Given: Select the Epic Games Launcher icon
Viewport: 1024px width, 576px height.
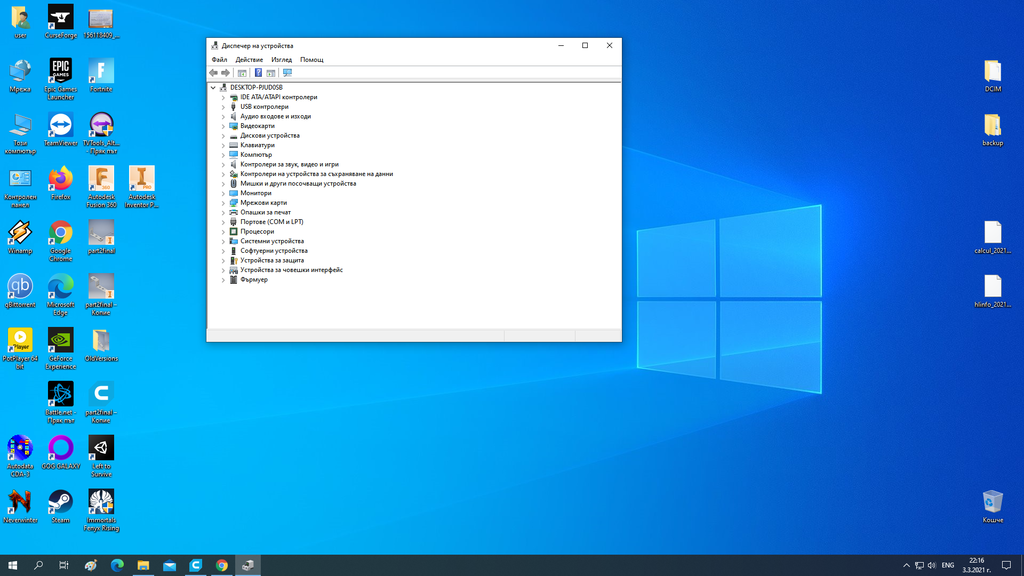Looking at the screenshot, I should click(x=60, y=72).
